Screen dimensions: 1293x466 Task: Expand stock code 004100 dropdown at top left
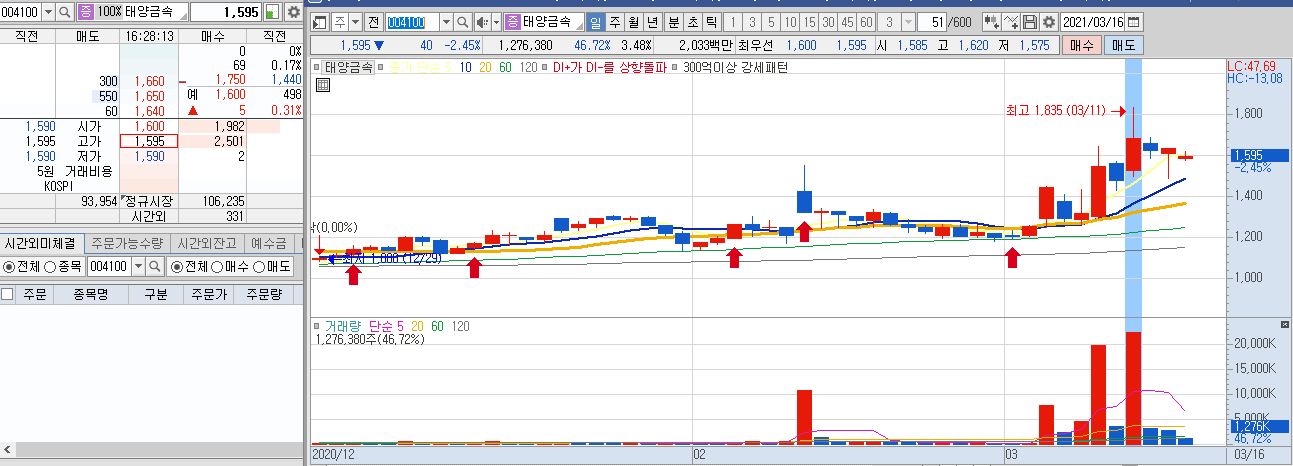coord(49,12)
